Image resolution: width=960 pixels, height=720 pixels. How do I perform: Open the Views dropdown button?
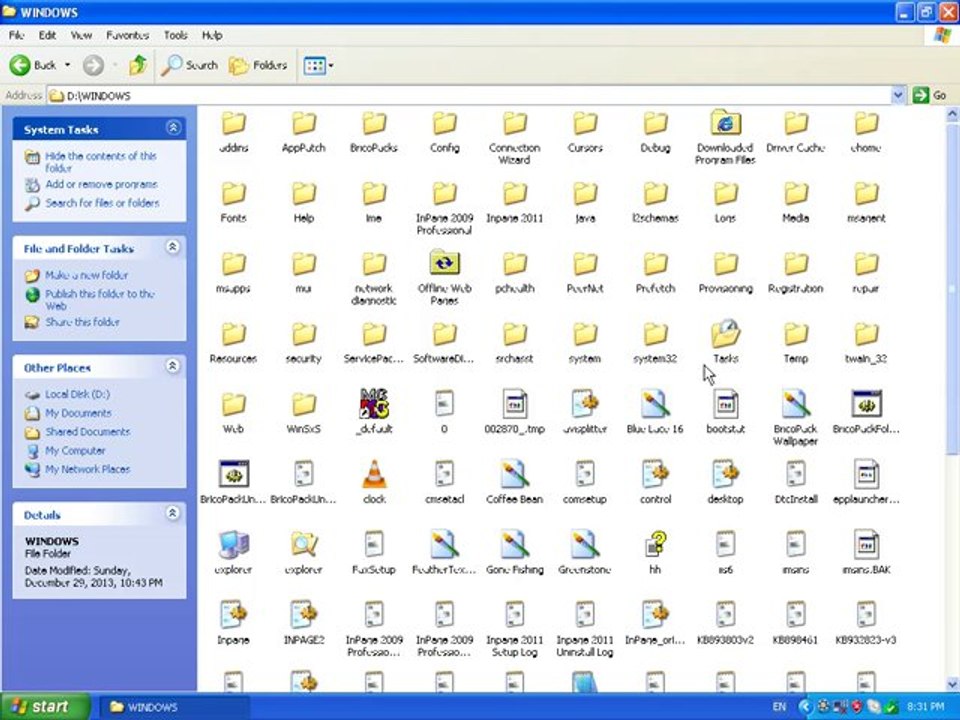(318, 65)
